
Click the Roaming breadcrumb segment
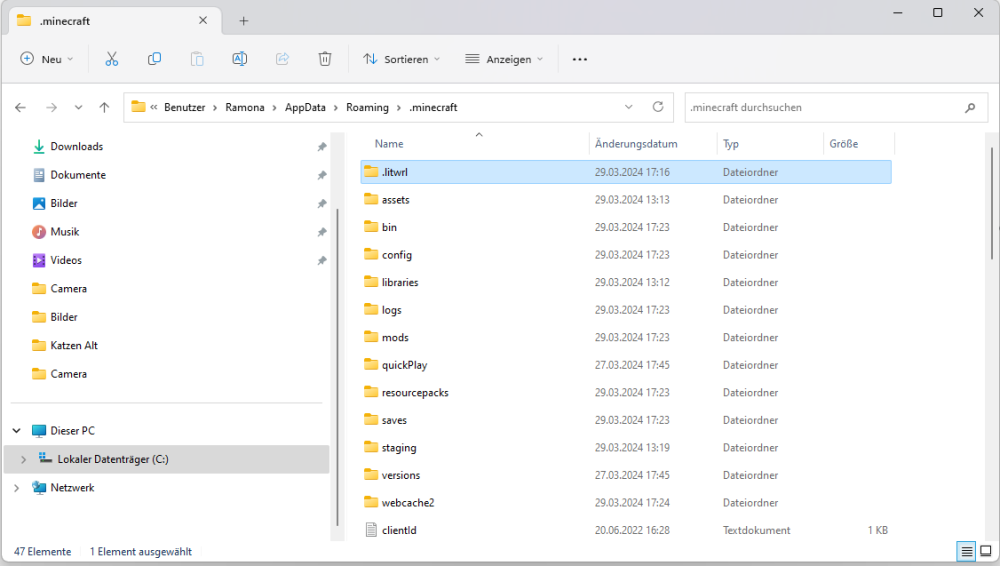(367, 107)
